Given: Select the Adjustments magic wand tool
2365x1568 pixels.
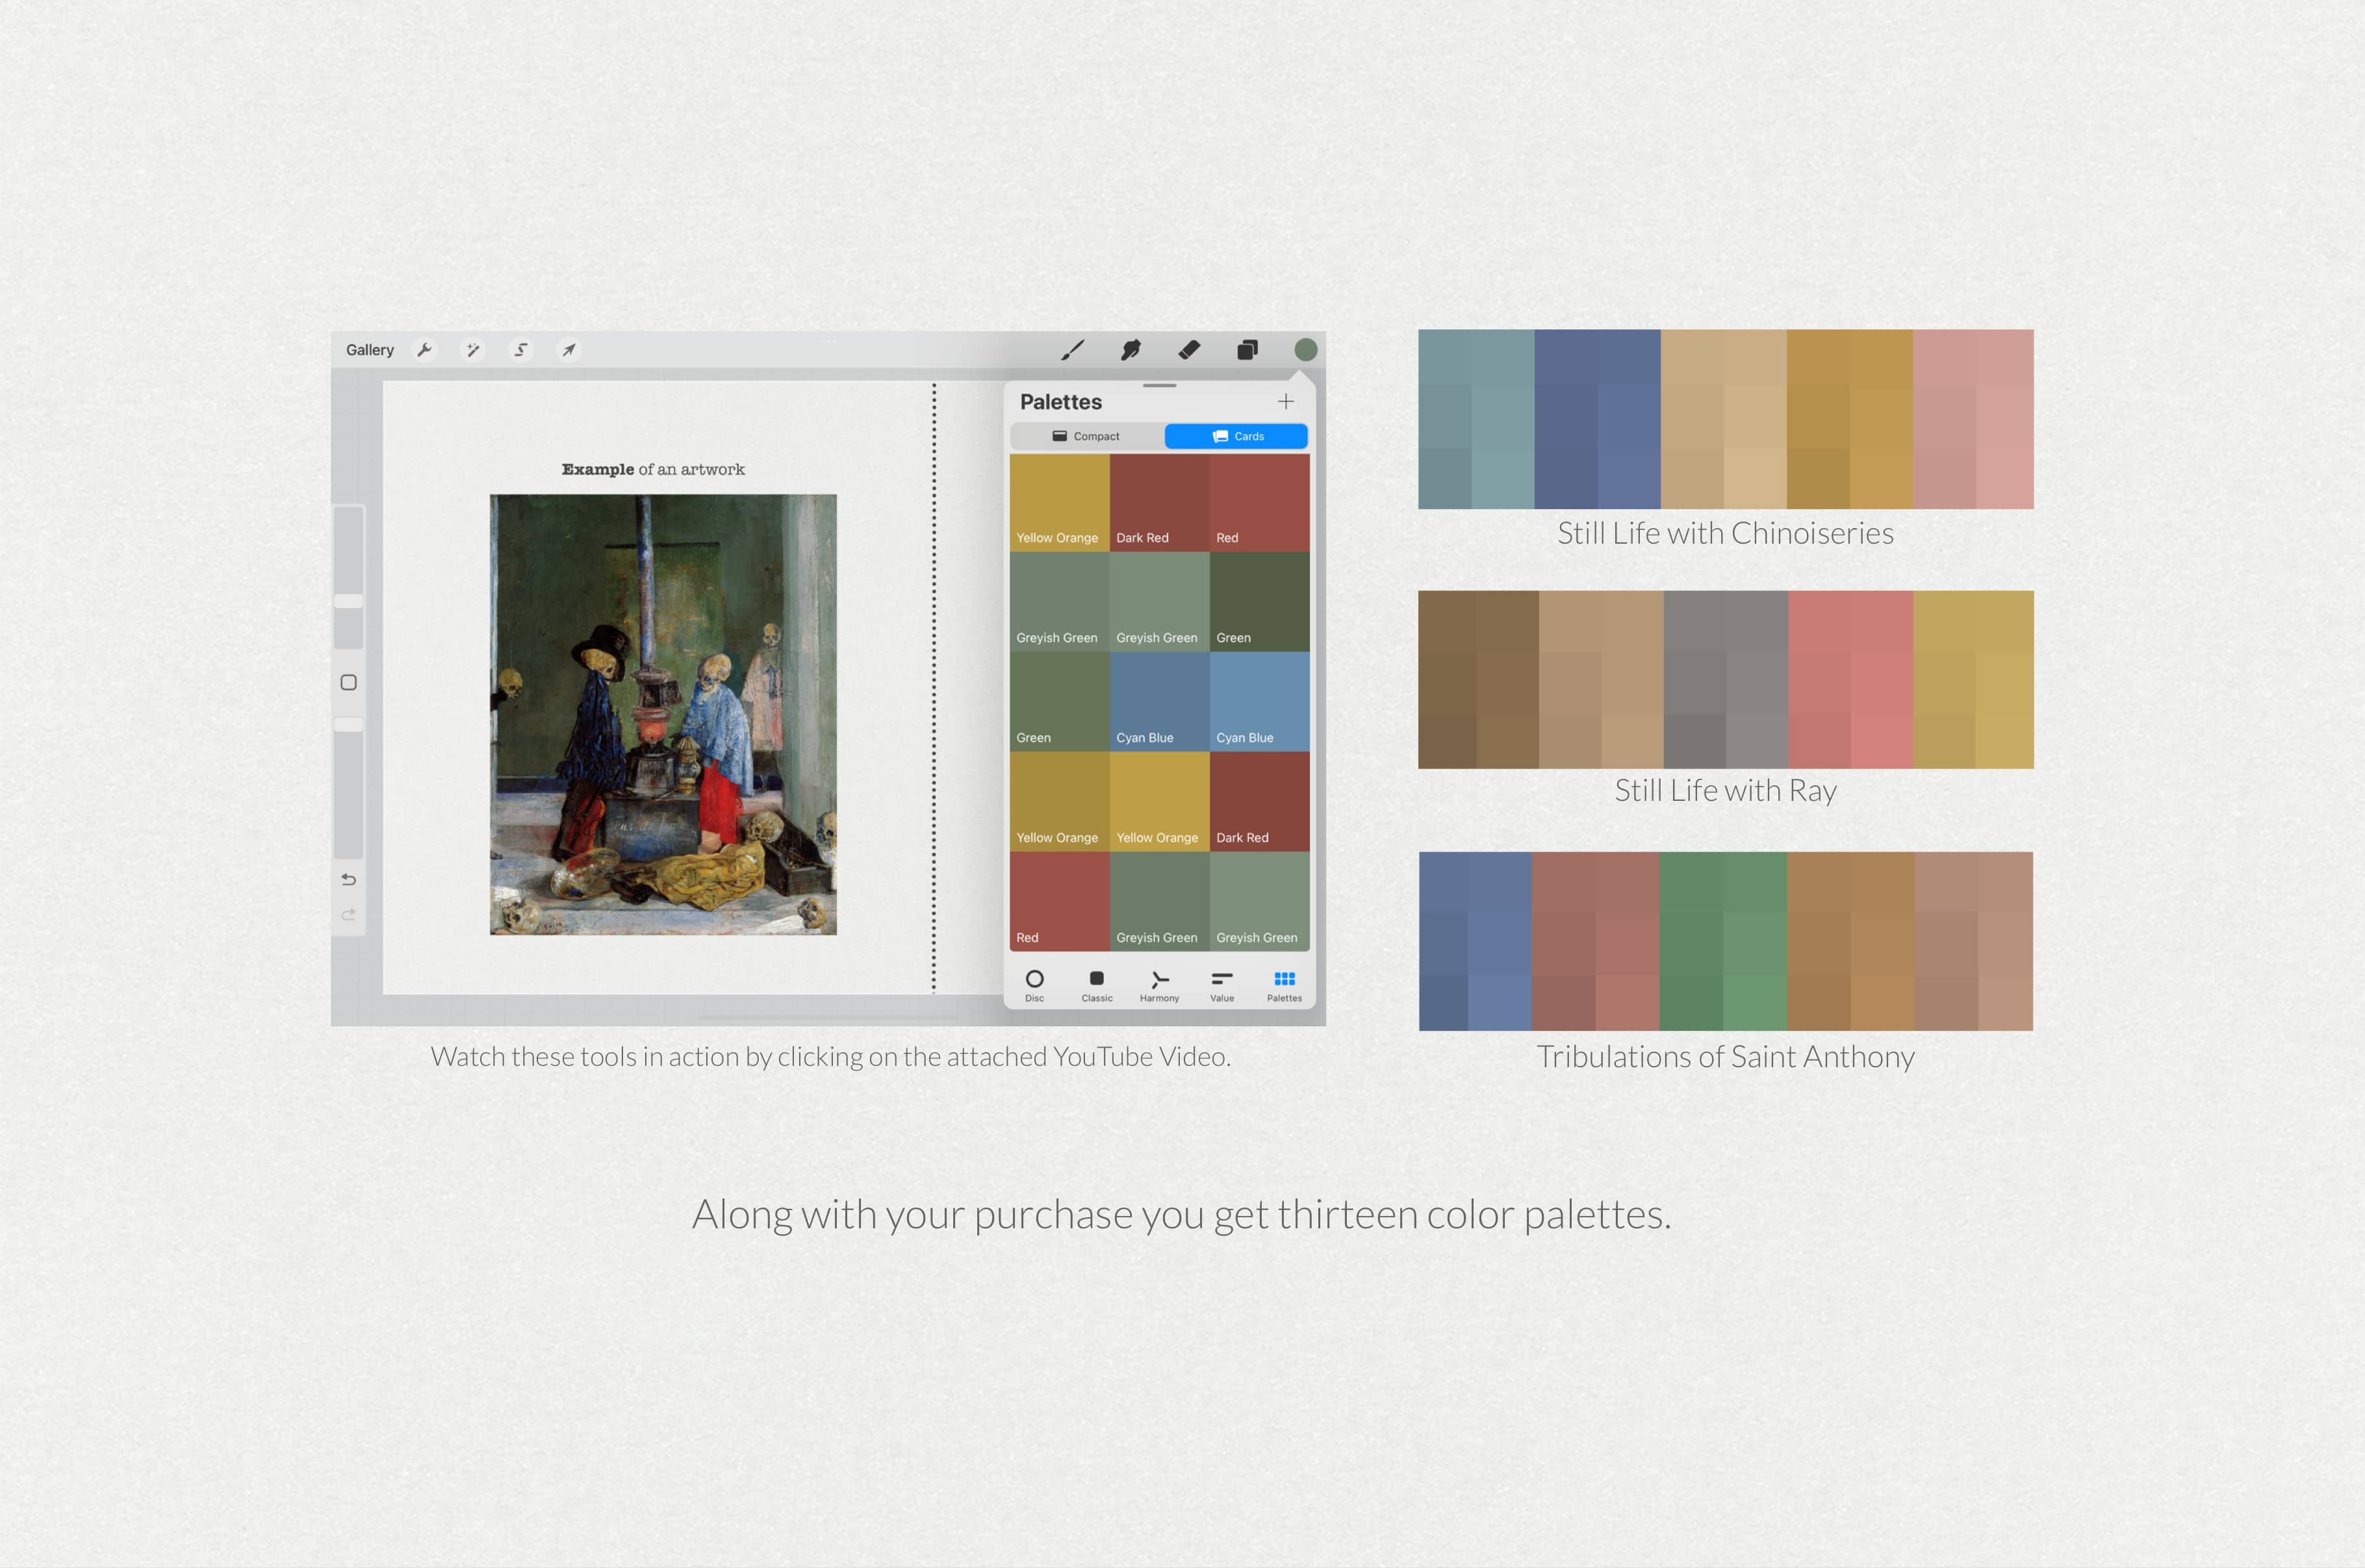Looking at the screenshot, I should tap(473, 349).
